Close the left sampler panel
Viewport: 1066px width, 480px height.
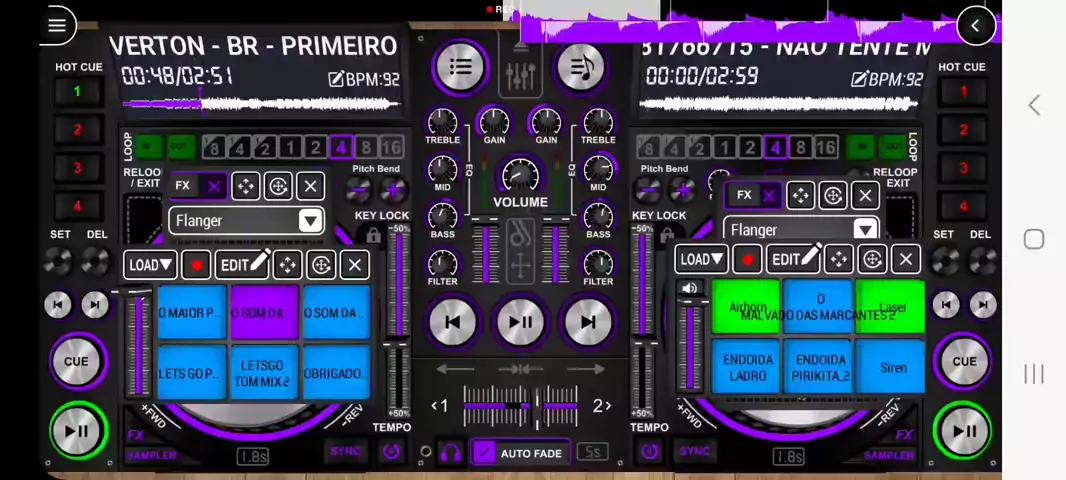(354, 265)
